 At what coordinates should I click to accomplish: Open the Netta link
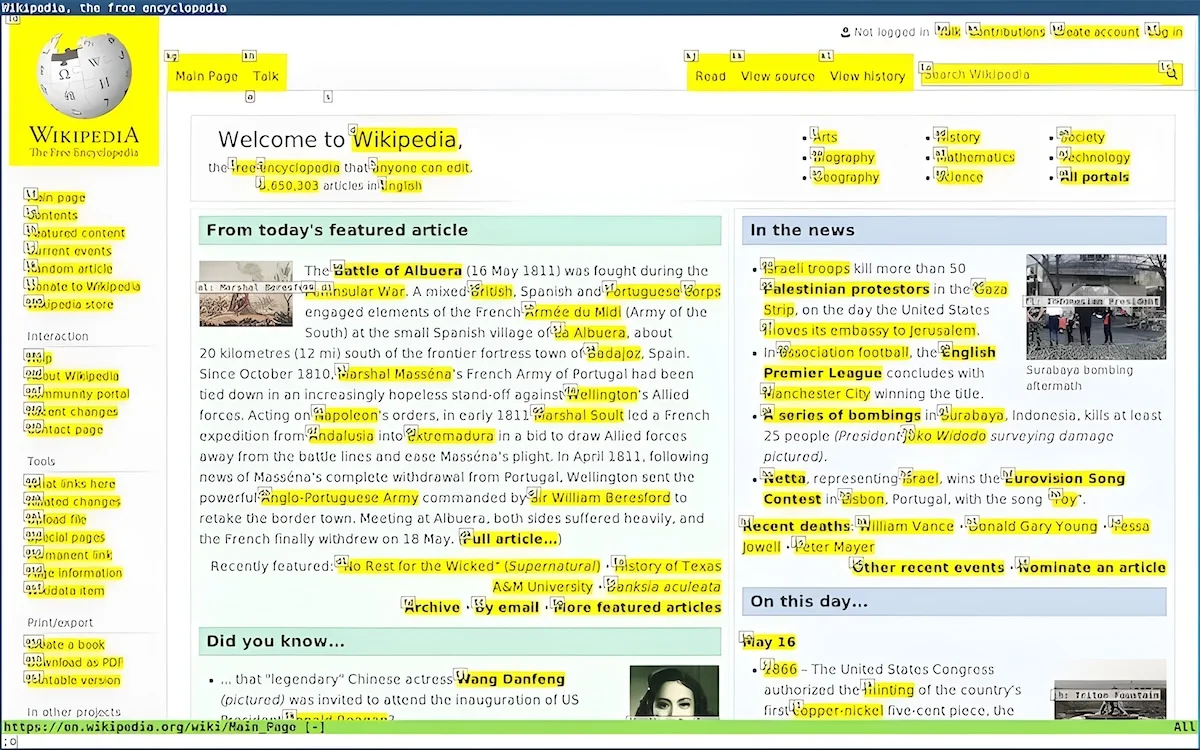[x=784, y=479]
